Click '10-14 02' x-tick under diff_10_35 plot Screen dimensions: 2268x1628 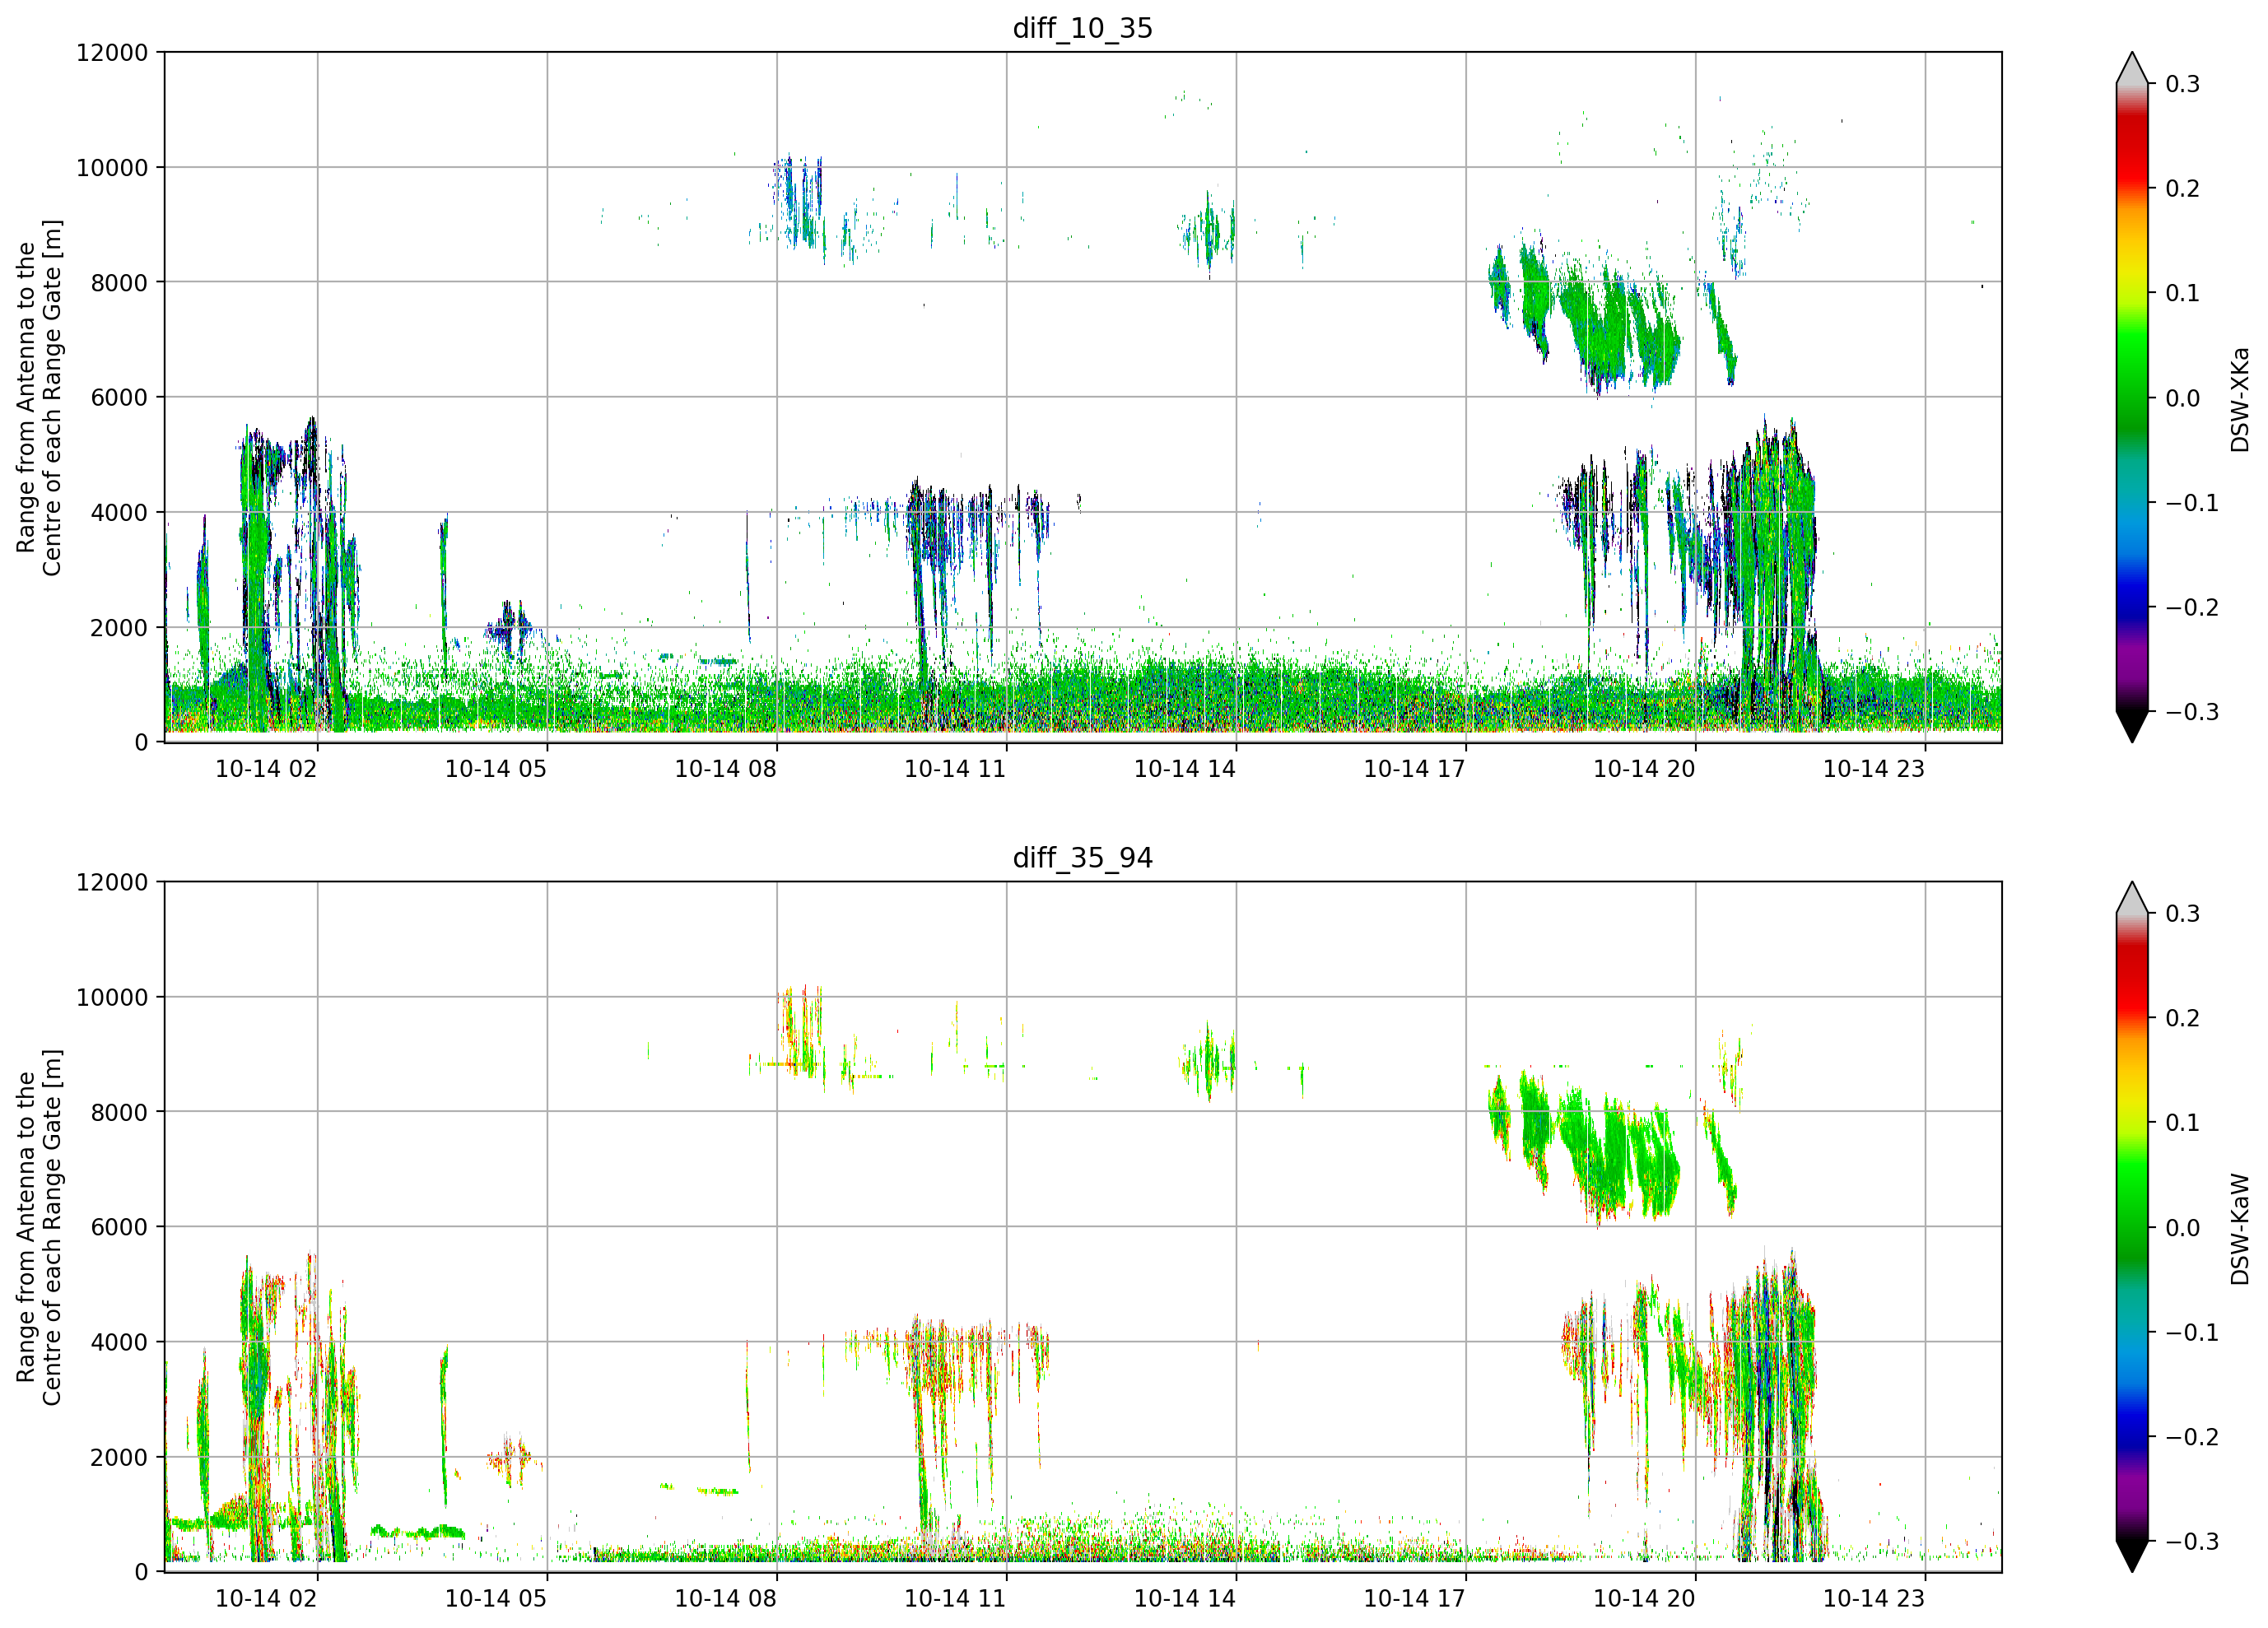coord(266,769)
